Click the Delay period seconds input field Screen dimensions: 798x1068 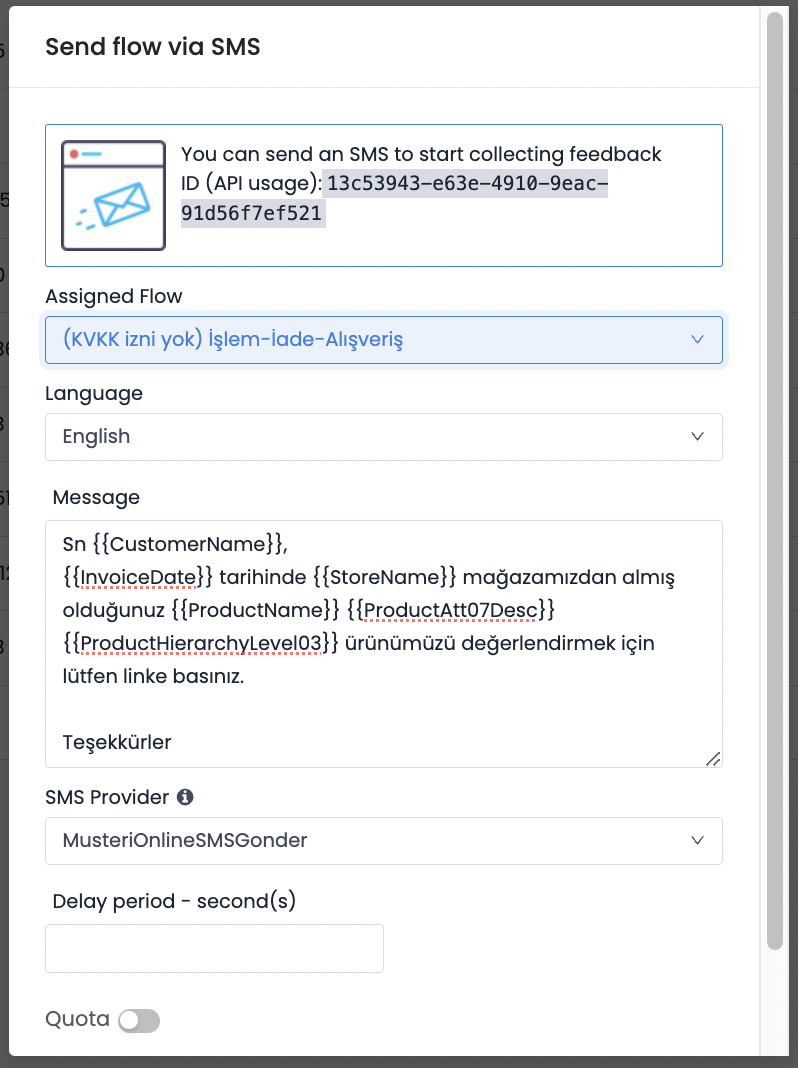[x=214, y=948]
